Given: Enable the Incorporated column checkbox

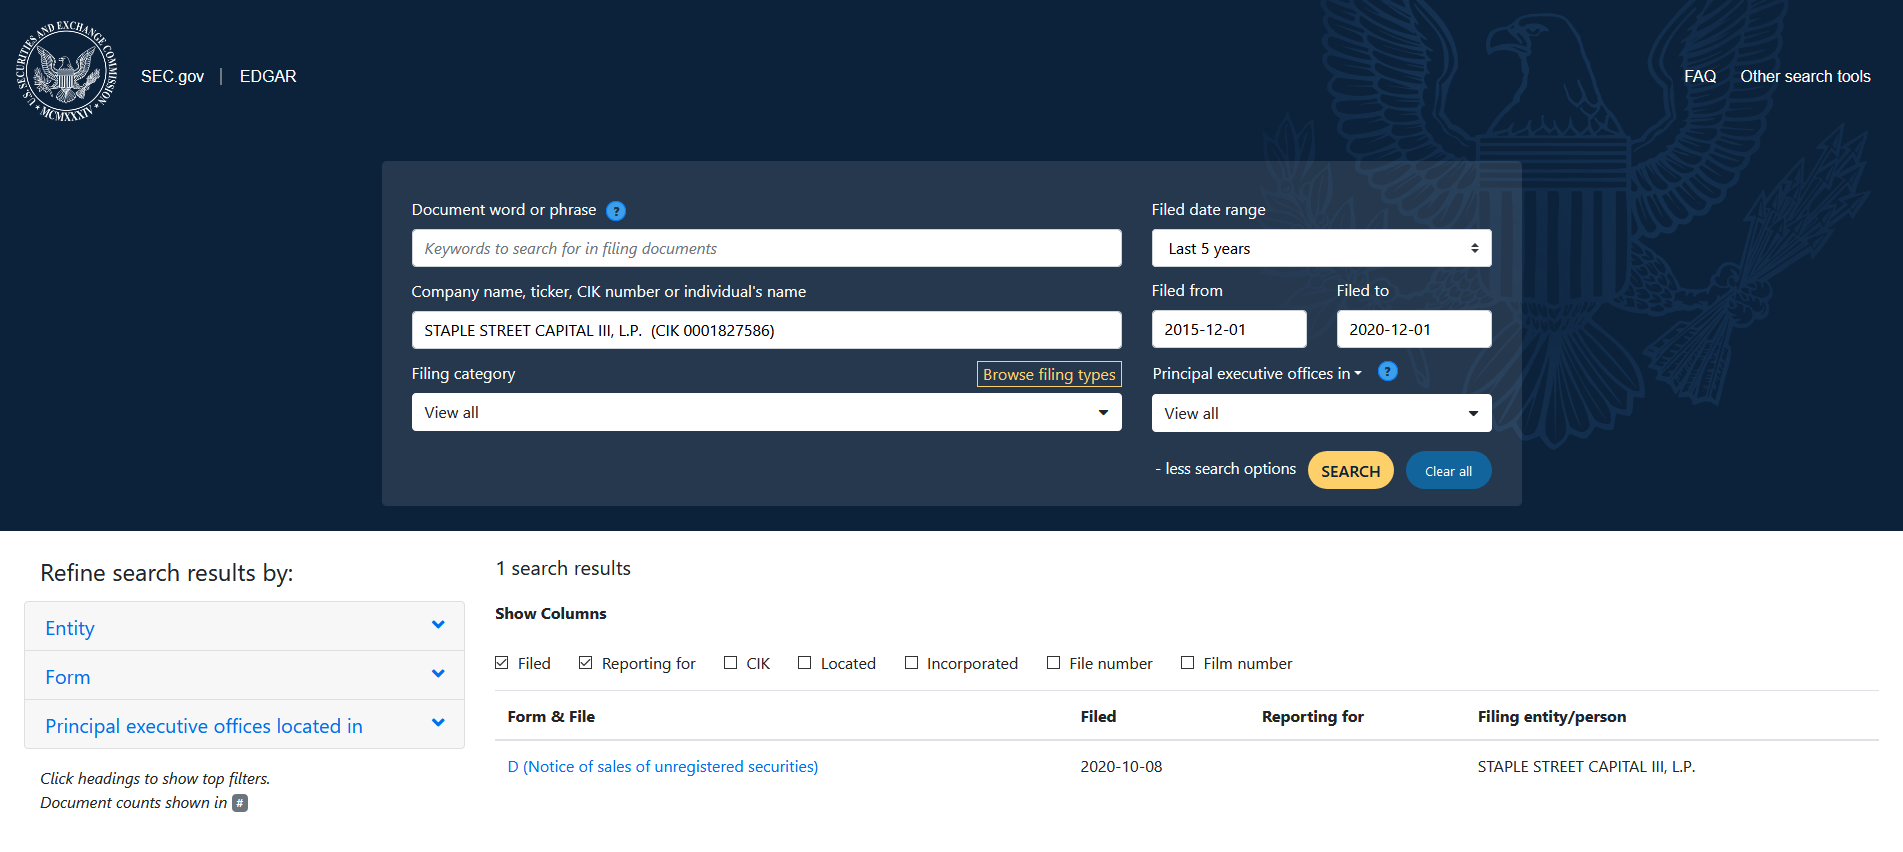Looking at the screenshot, I should point(911,663).
